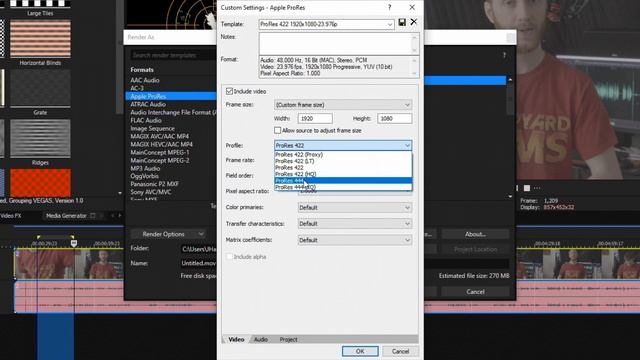Screen dimensions: 640x360
Task: Click Cancel in Render As window
Action: tap(475, 292)
